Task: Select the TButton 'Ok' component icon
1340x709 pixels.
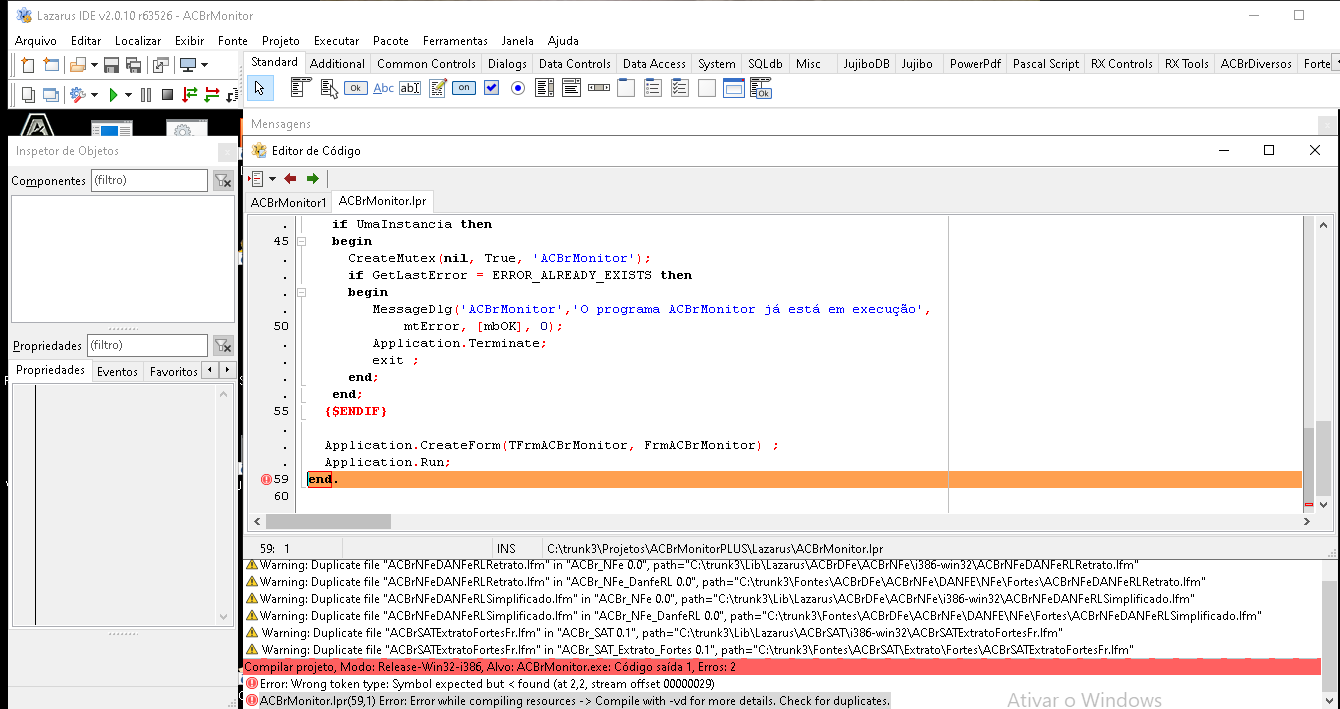Action: pyautogui.click(x=355, y=88)
